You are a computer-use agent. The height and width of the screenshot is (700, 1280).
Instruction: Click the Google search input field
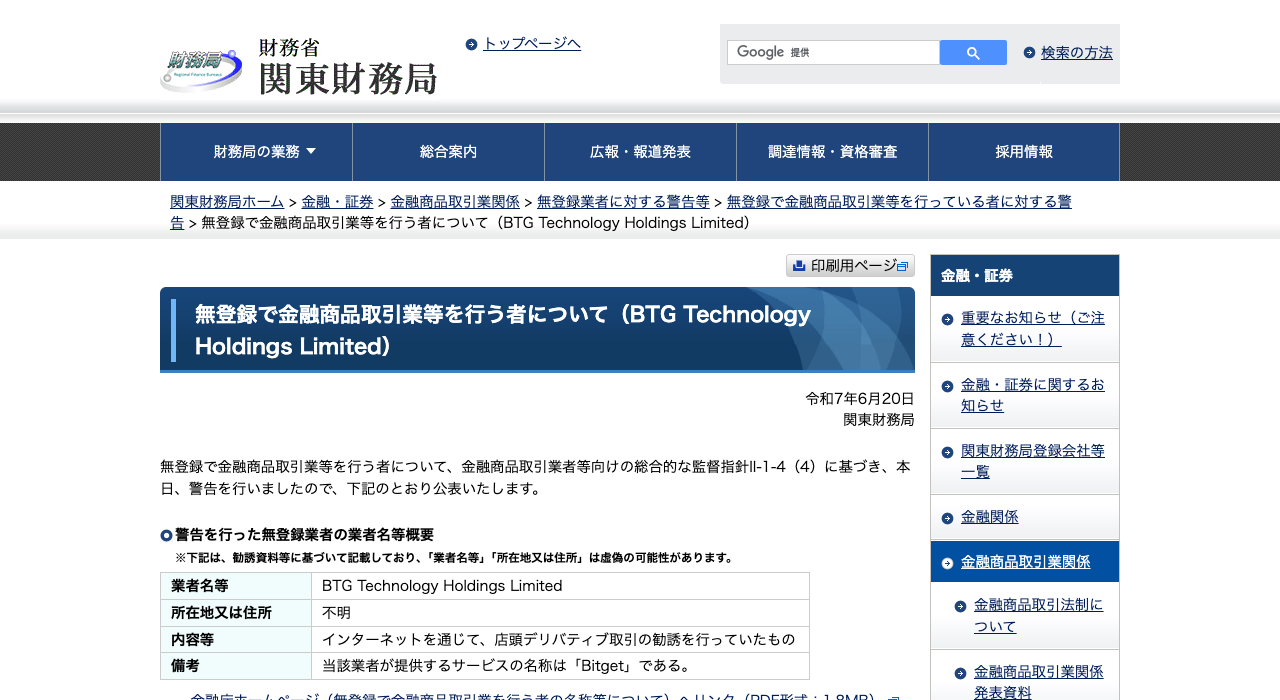[x=833, y=53]
